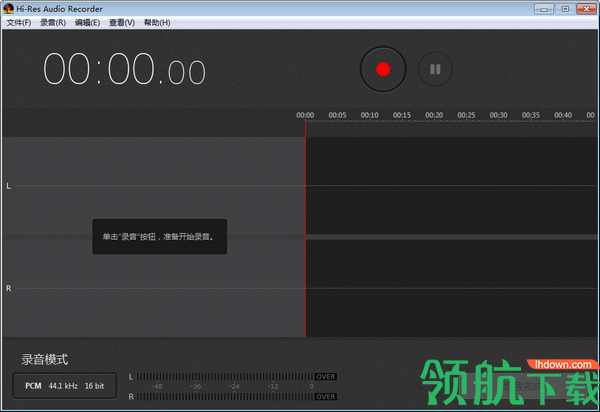Open the 录音(R) menu
Viewport: 600px width, 412px height.
53,23
